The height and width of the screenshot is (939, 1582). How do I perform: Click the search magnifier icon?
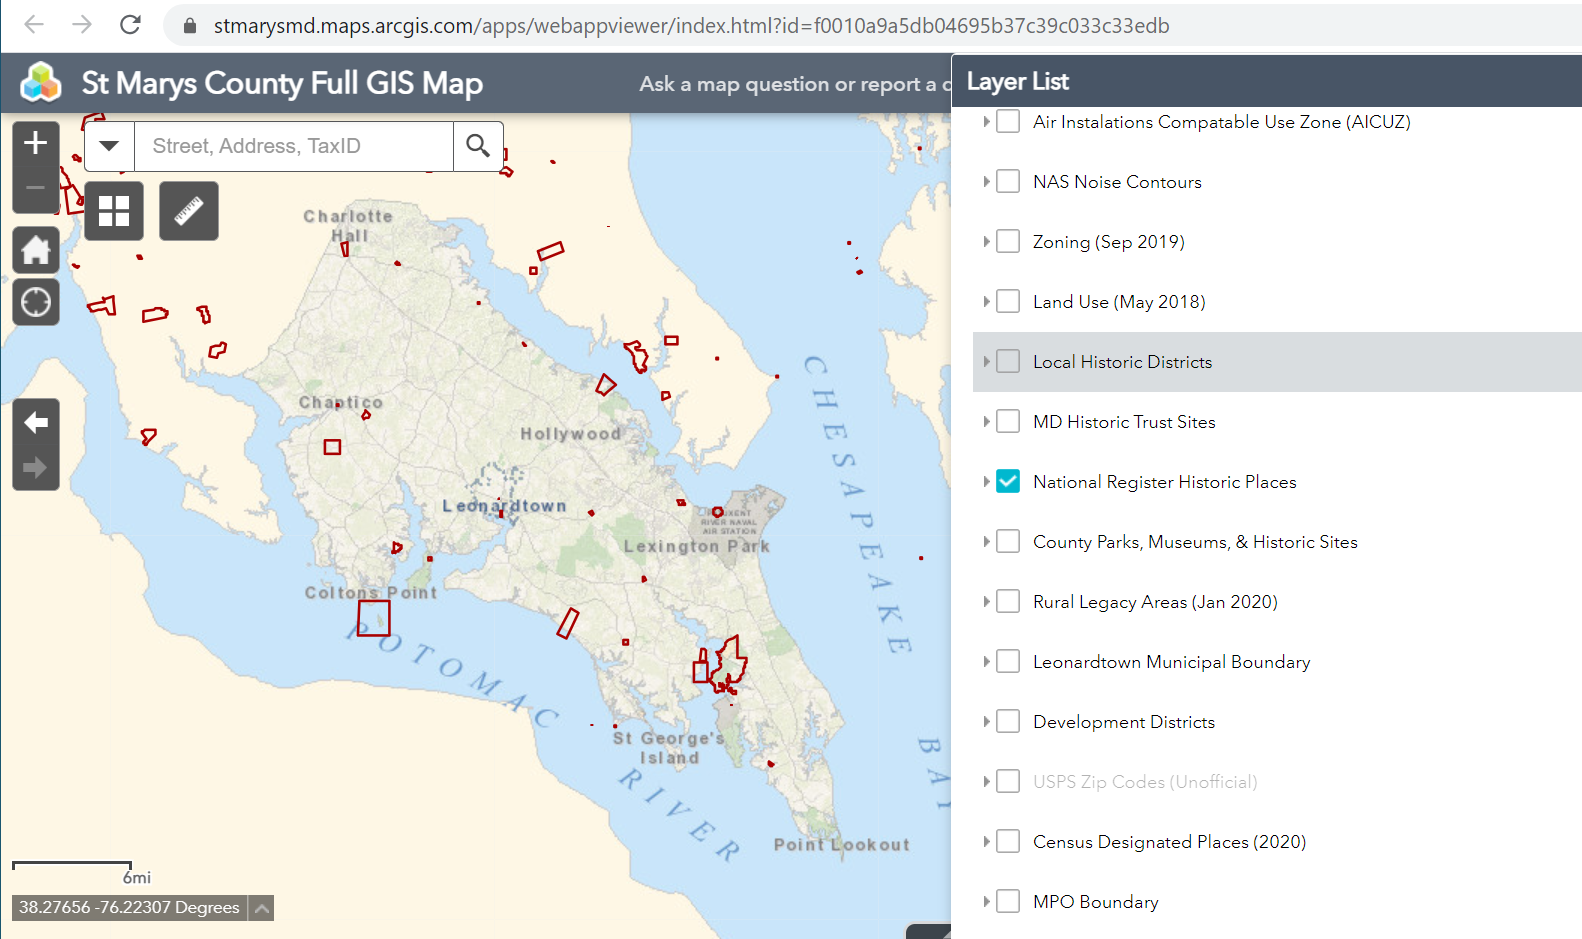pos(478,146)
